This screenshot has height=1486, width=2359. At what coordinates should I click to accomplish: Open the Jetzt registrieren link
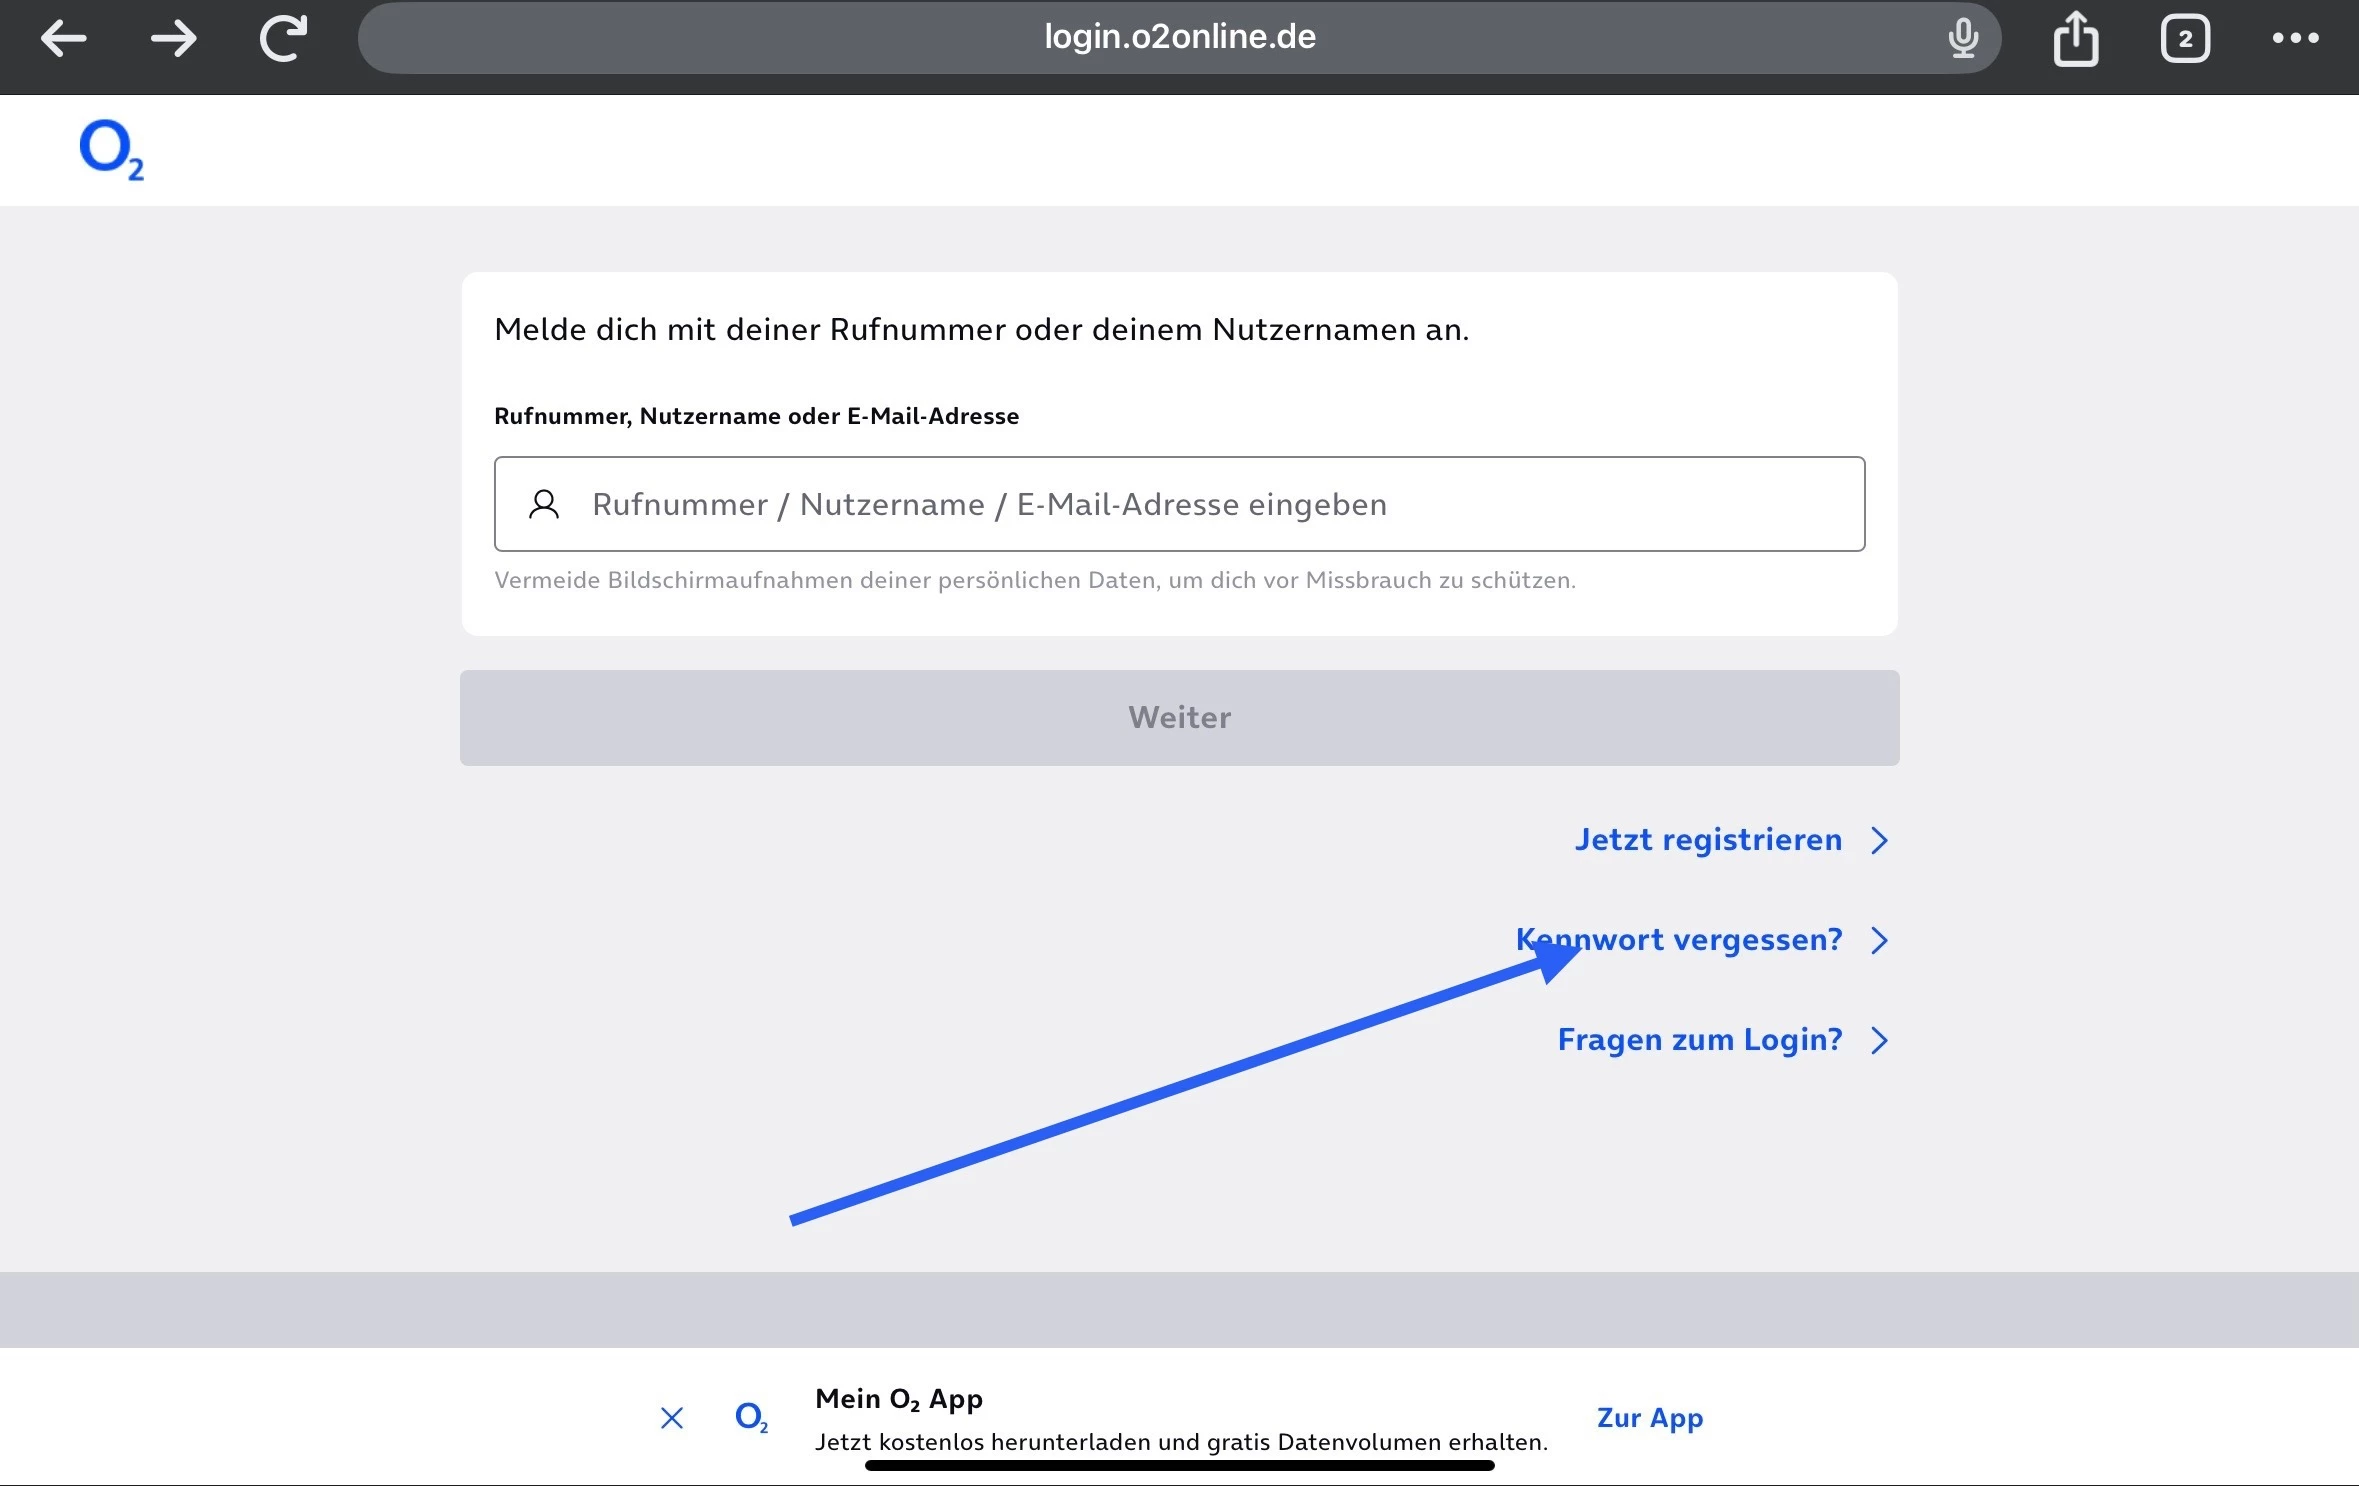coord(1708,840)
